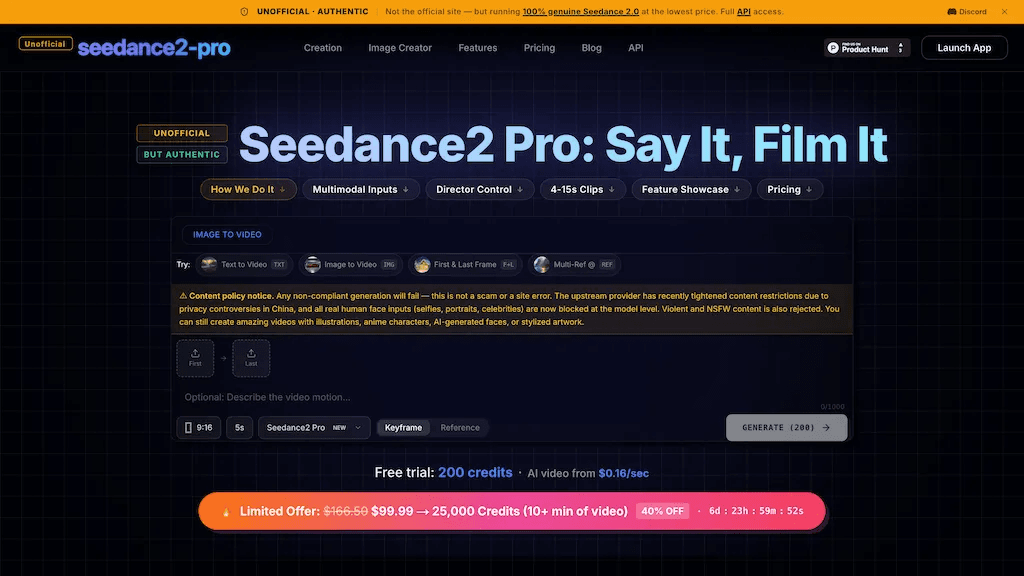
Task: Click the Launch App button
Action: 964,48
